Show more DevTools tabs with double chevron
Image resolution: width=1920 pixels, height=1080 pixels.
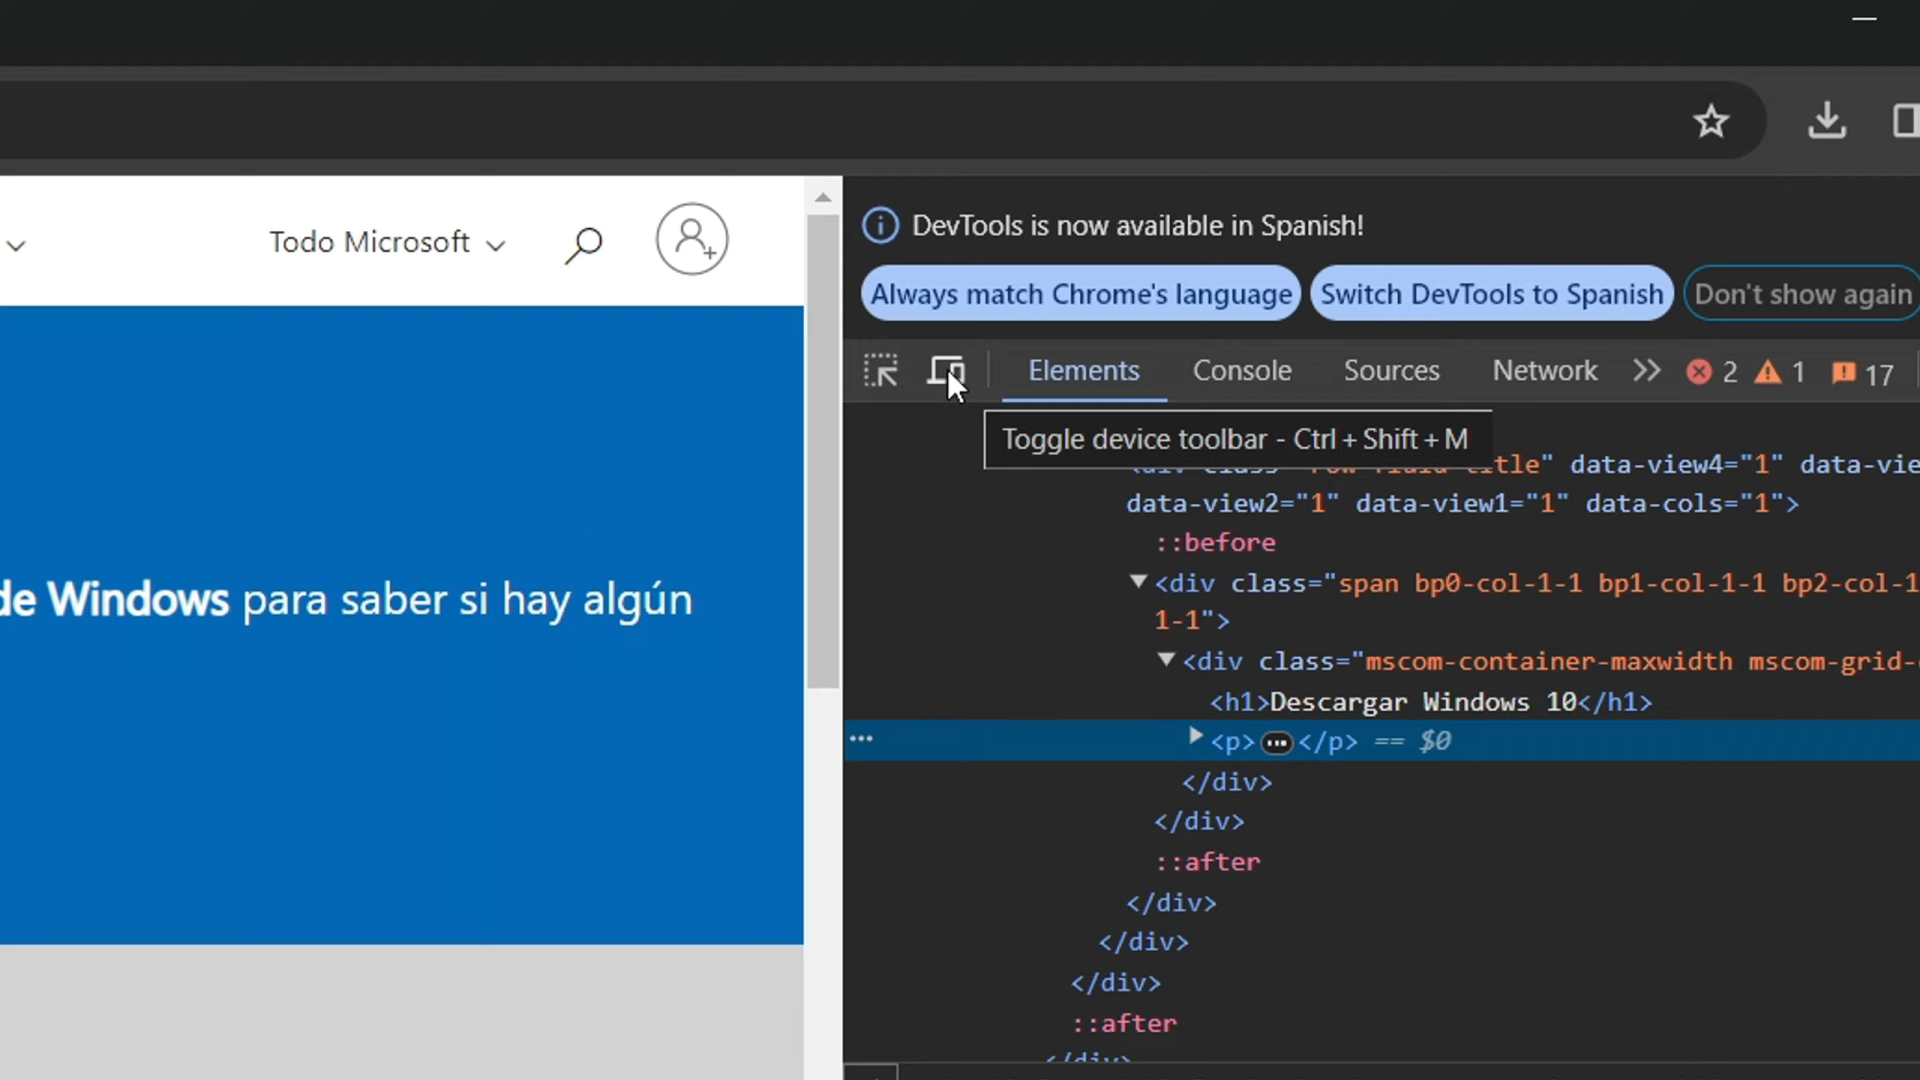pyautogui.click(x=1646, y=371)
